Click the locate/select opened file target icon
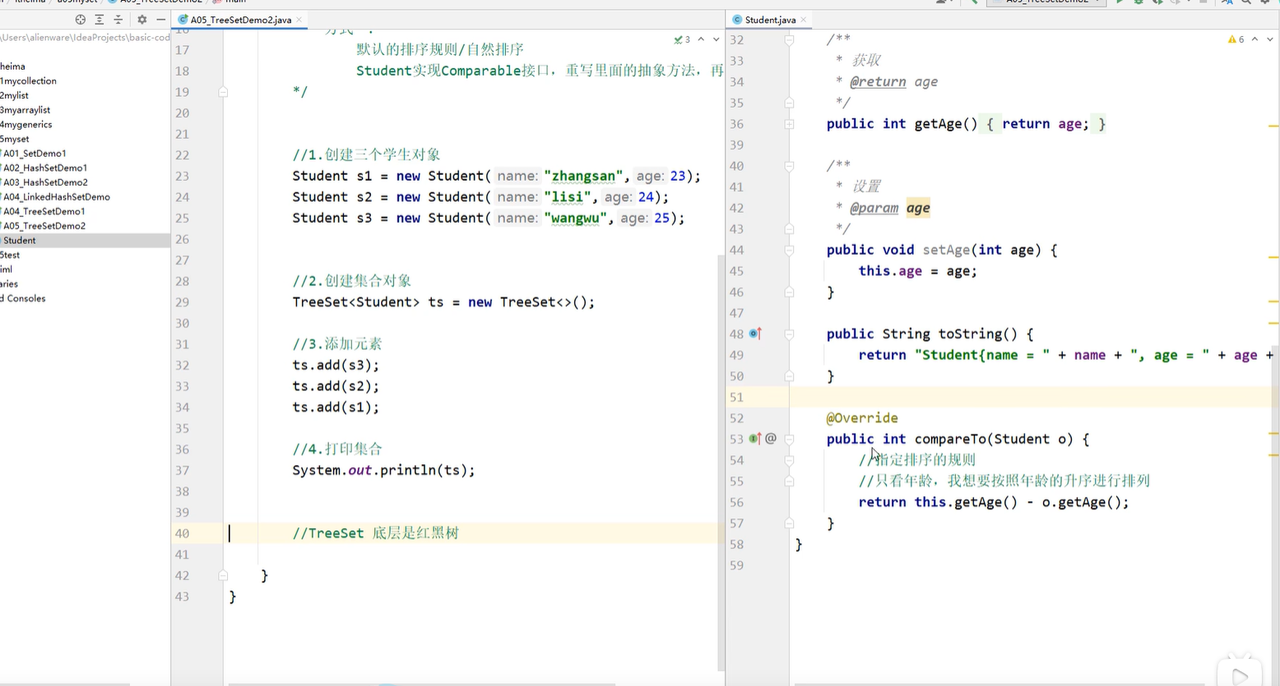Viewport: 1280px width, 686px height. pyautogui.click(x=81, y=20)
